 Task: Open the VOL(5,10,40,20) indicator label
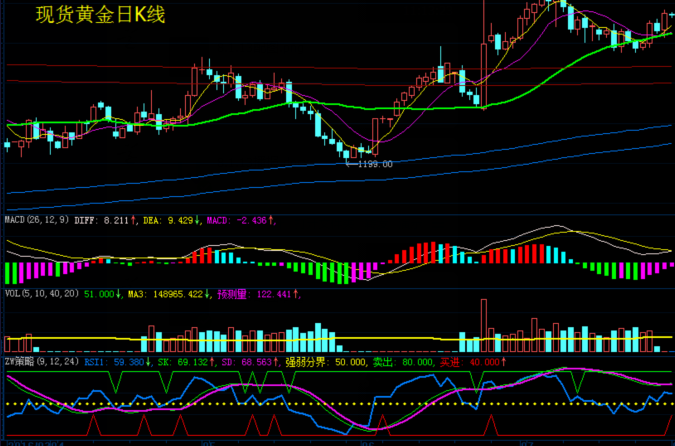(41, 294)
